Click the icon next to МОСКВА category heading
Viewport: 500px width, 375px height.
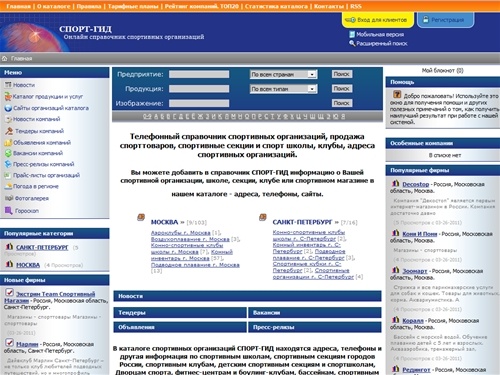[x=141, y=217]
